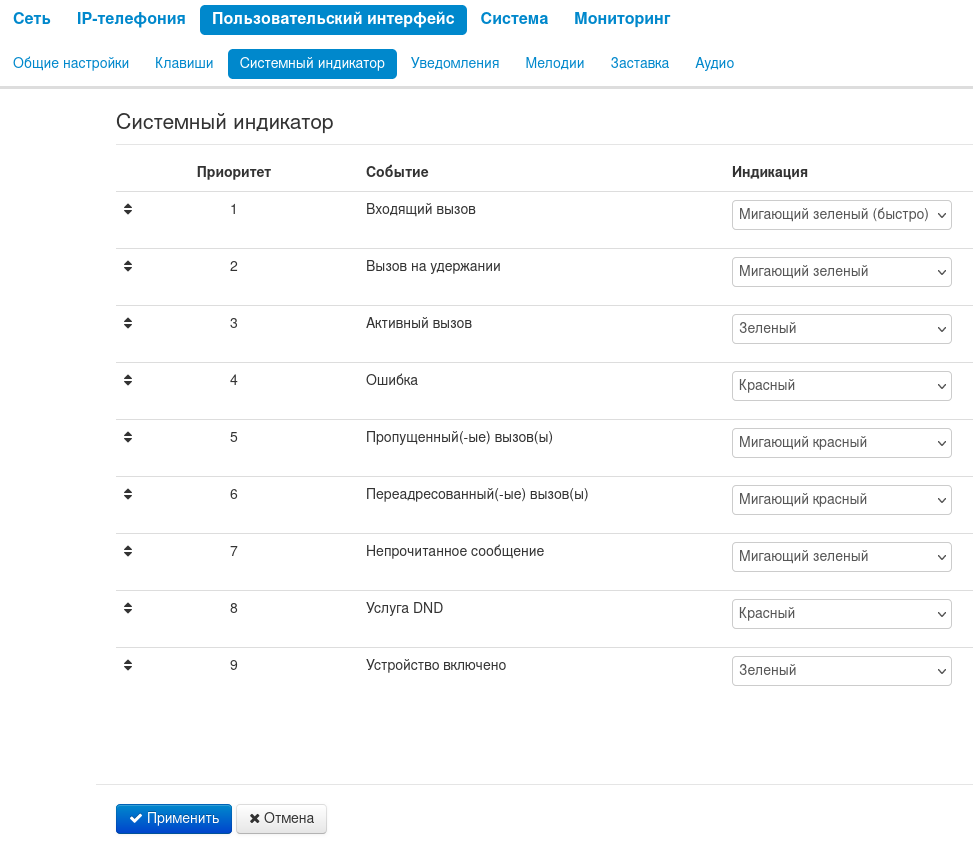Image resolution: width=973 pixels, height=845 pixels.
Task: Click the sort handle on Непрочитанное сообщение row
Action: point(128,552)
